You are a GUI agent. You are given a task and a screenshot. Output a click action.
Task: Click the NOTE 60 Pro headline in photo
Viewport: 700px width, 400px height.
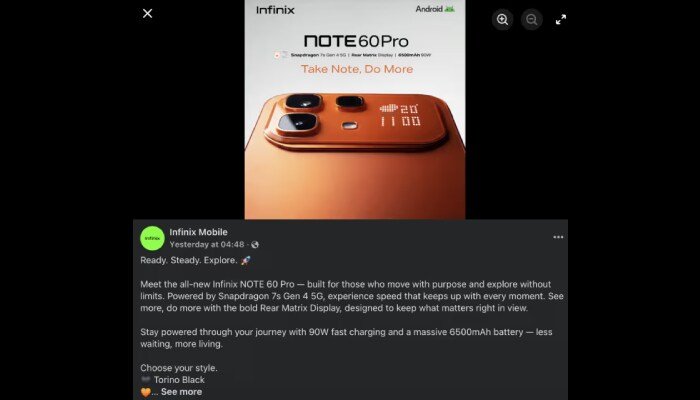click(x=356, y=42)
